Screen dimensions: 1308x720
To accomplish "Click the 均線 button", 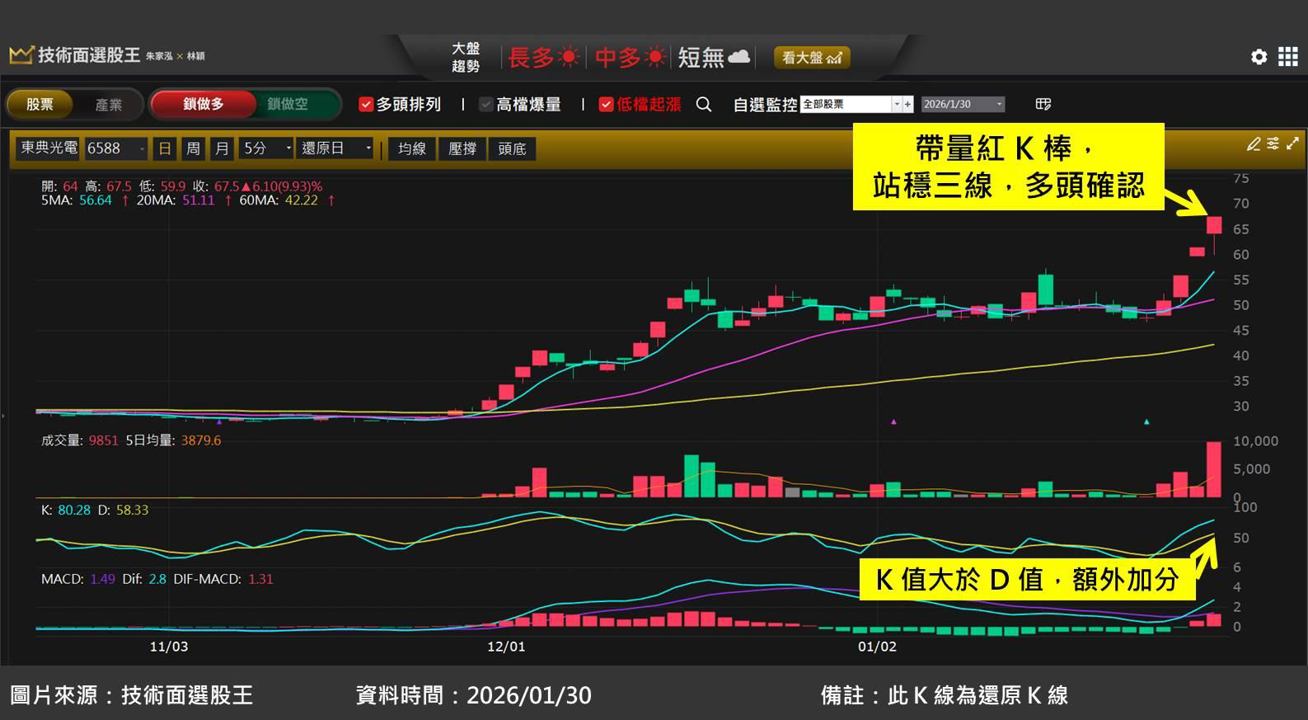I will point(411,149).
